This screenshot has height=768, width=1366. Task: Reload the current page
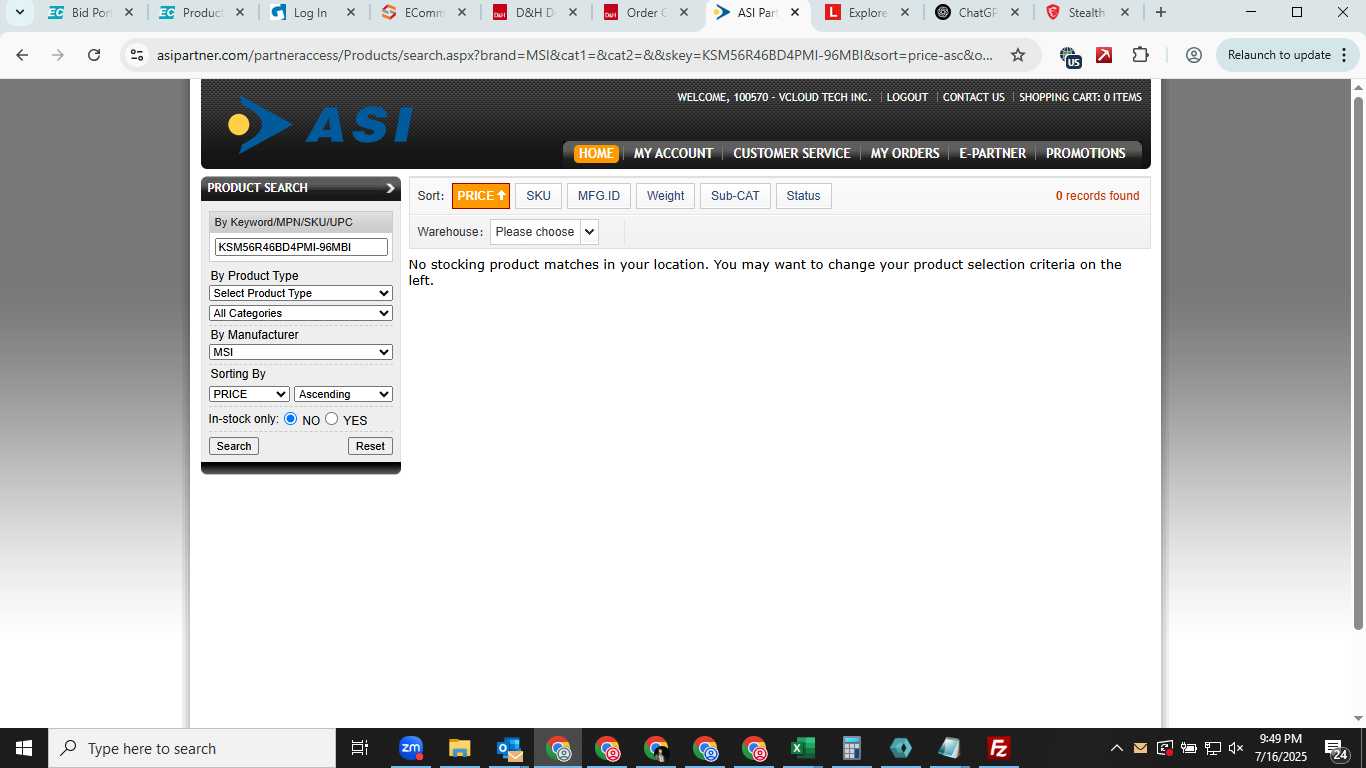coord(94,55)
